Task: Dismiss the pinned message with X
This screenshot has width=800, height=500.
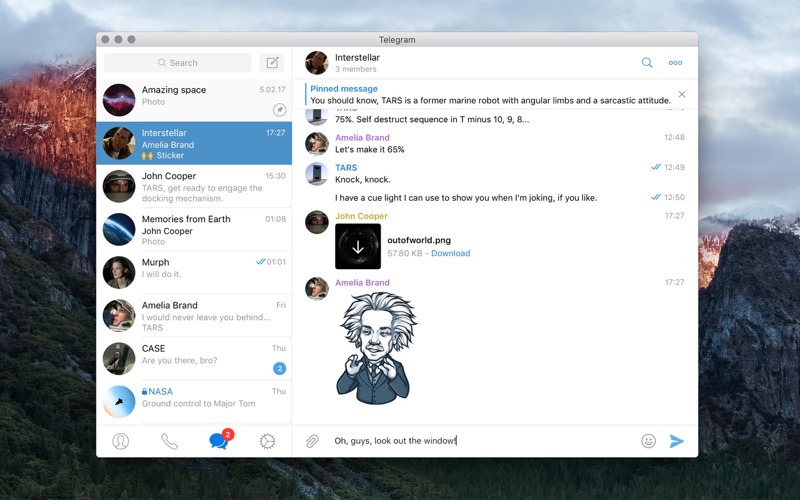Action: coord(682,95)
